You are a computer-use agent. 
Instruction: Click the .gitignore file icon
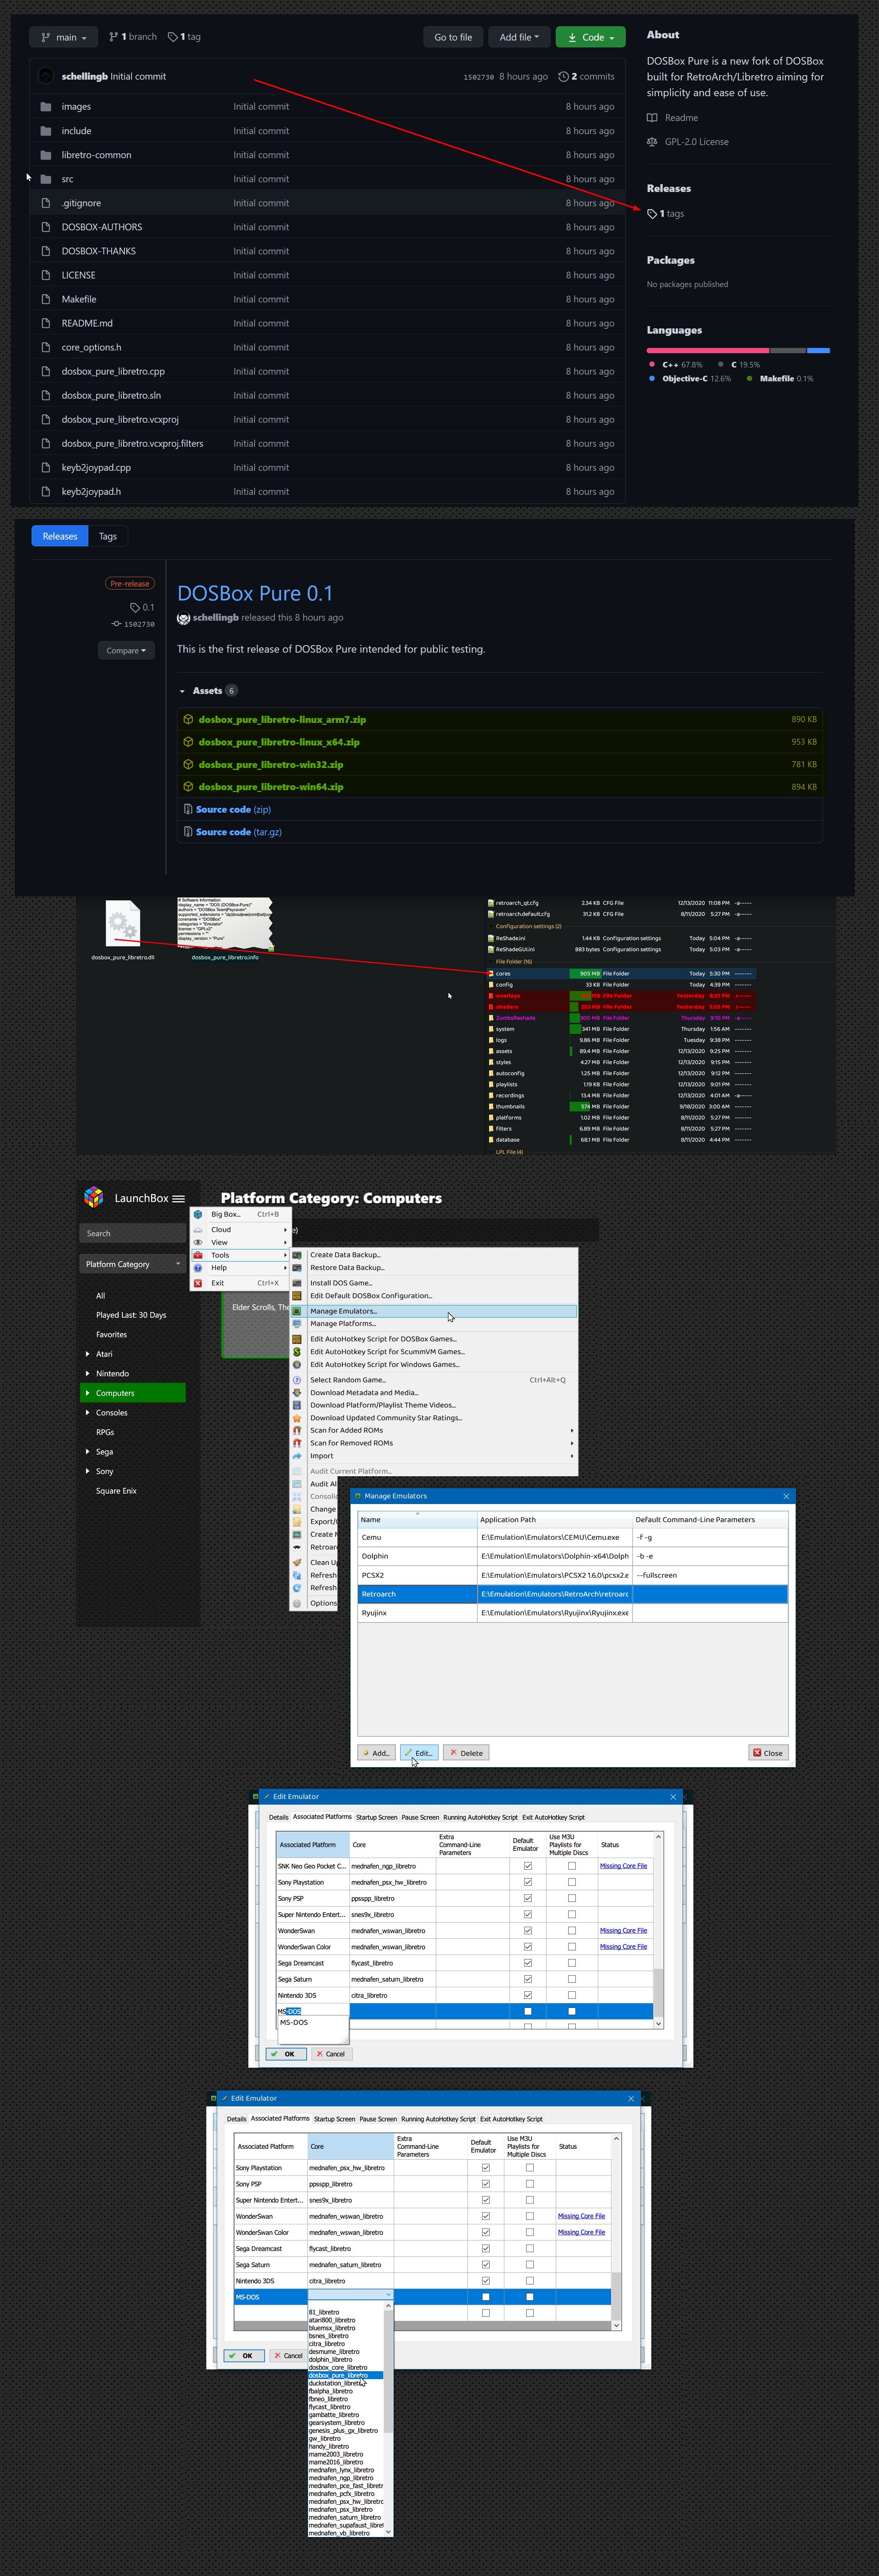click(x=46, y=203)
